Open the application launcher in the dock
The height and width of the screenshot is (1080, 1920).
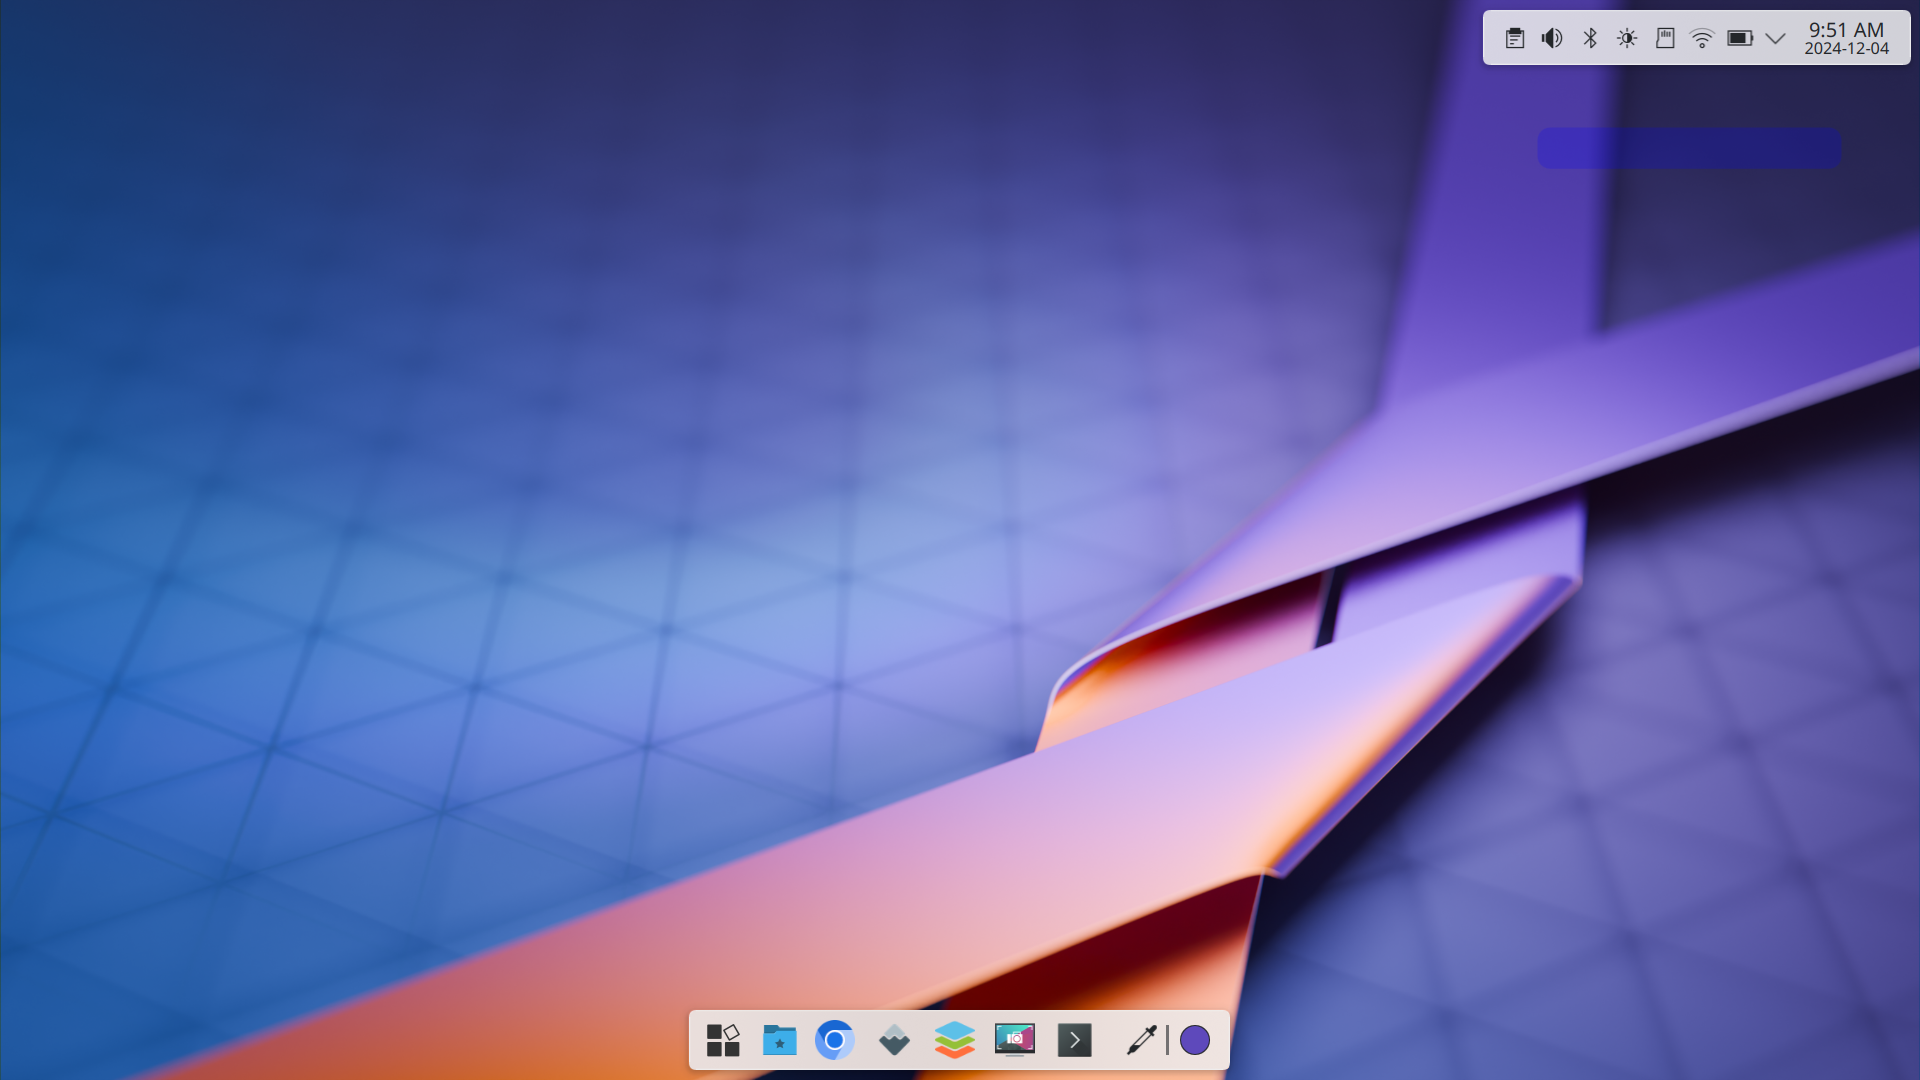(x=722, y=1040)
